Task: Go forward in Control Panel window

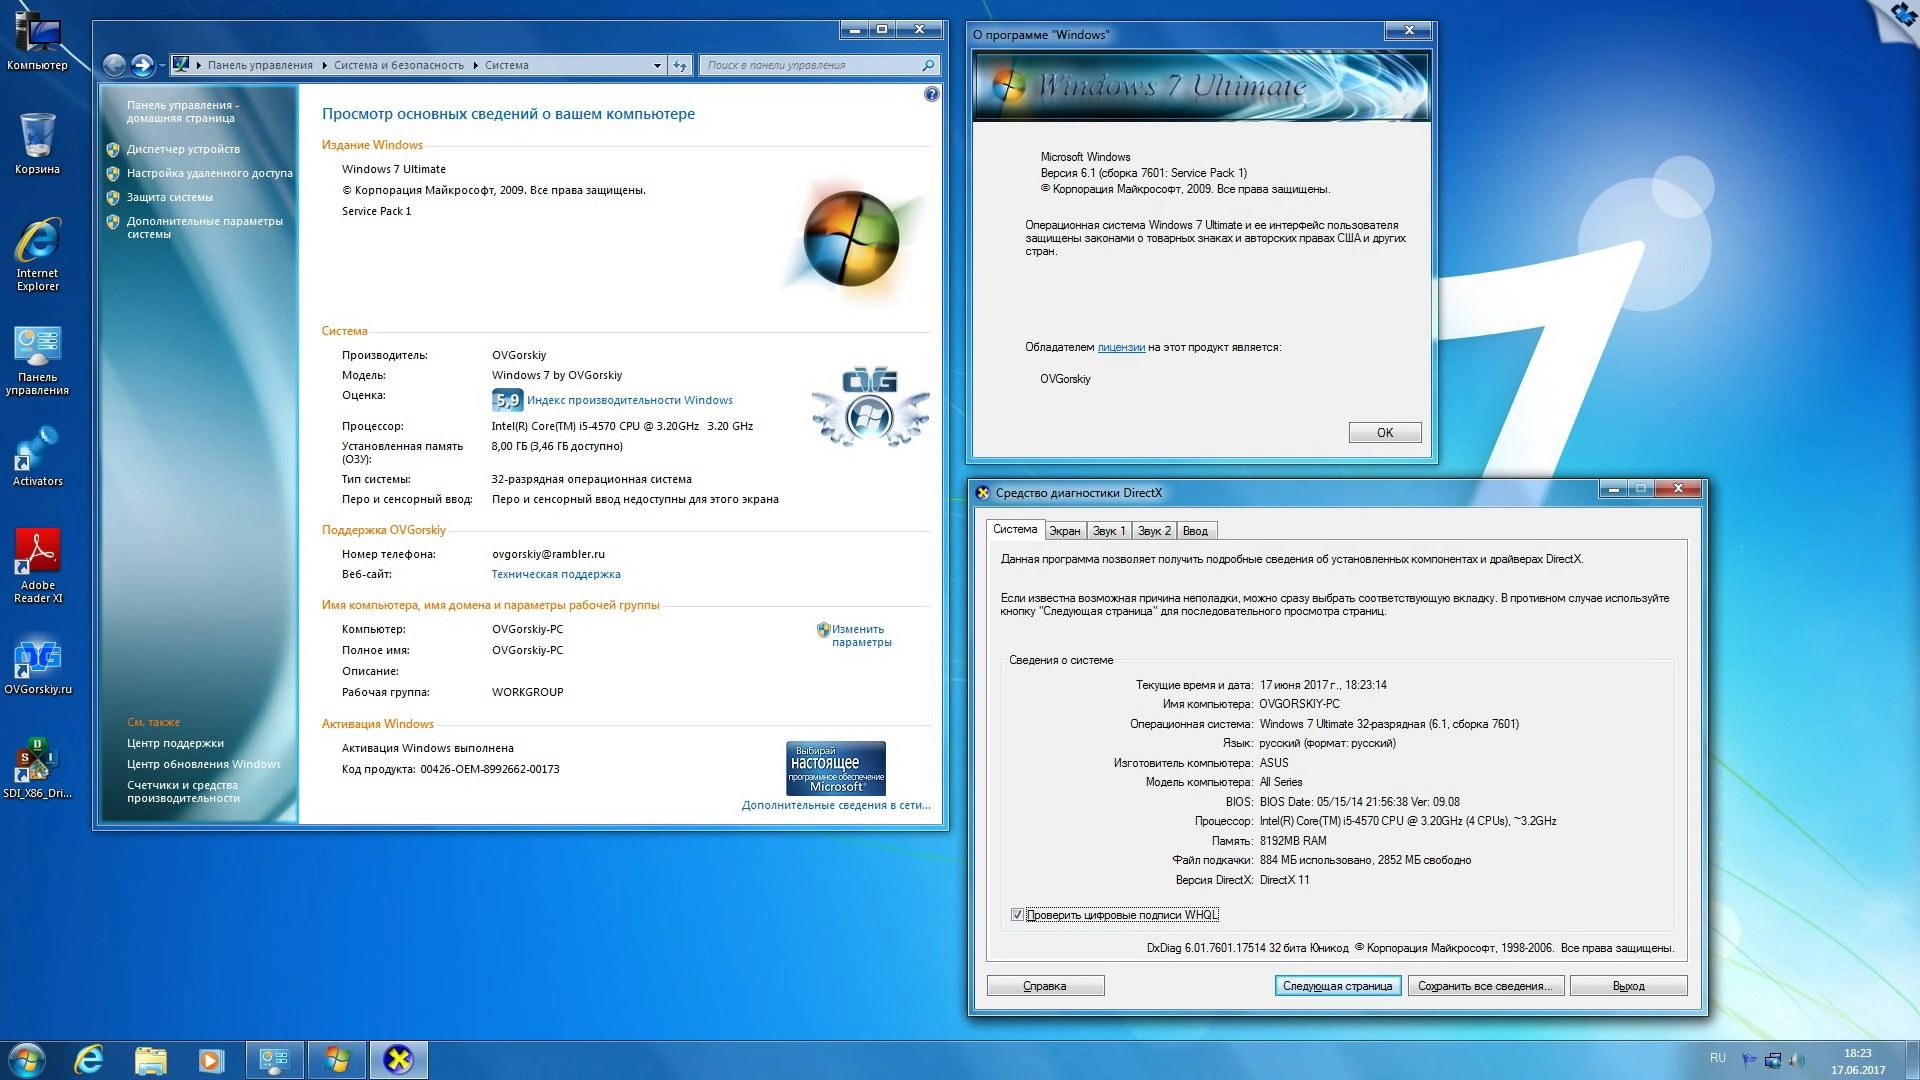Action: [x=142, y=65]
